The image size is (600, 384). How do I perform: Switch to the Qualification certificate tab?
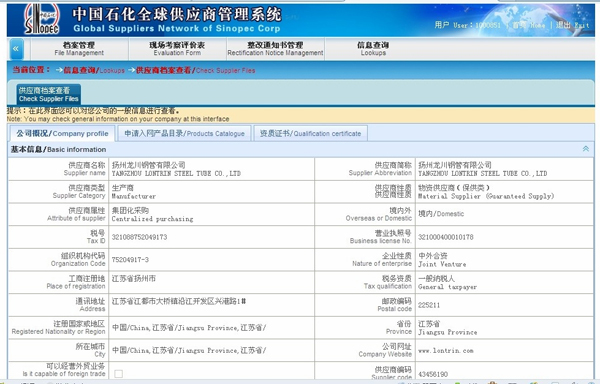(x=310, y=133)
